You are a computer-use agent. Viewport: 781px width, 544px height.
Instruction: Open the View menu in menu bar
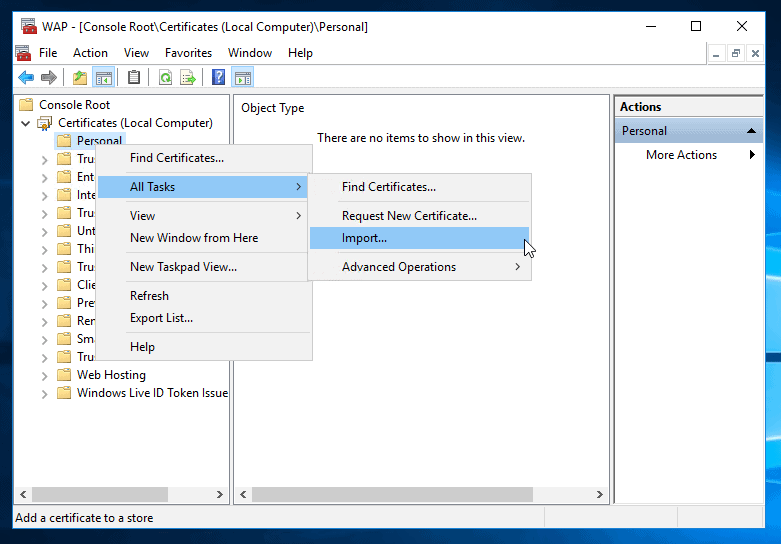136,53
